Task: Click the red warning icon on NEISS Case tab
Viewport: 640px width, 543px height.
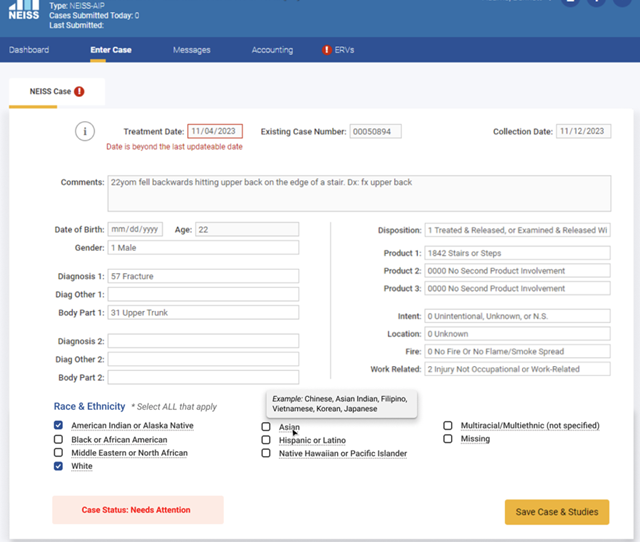Action: [x=80, y=92]
